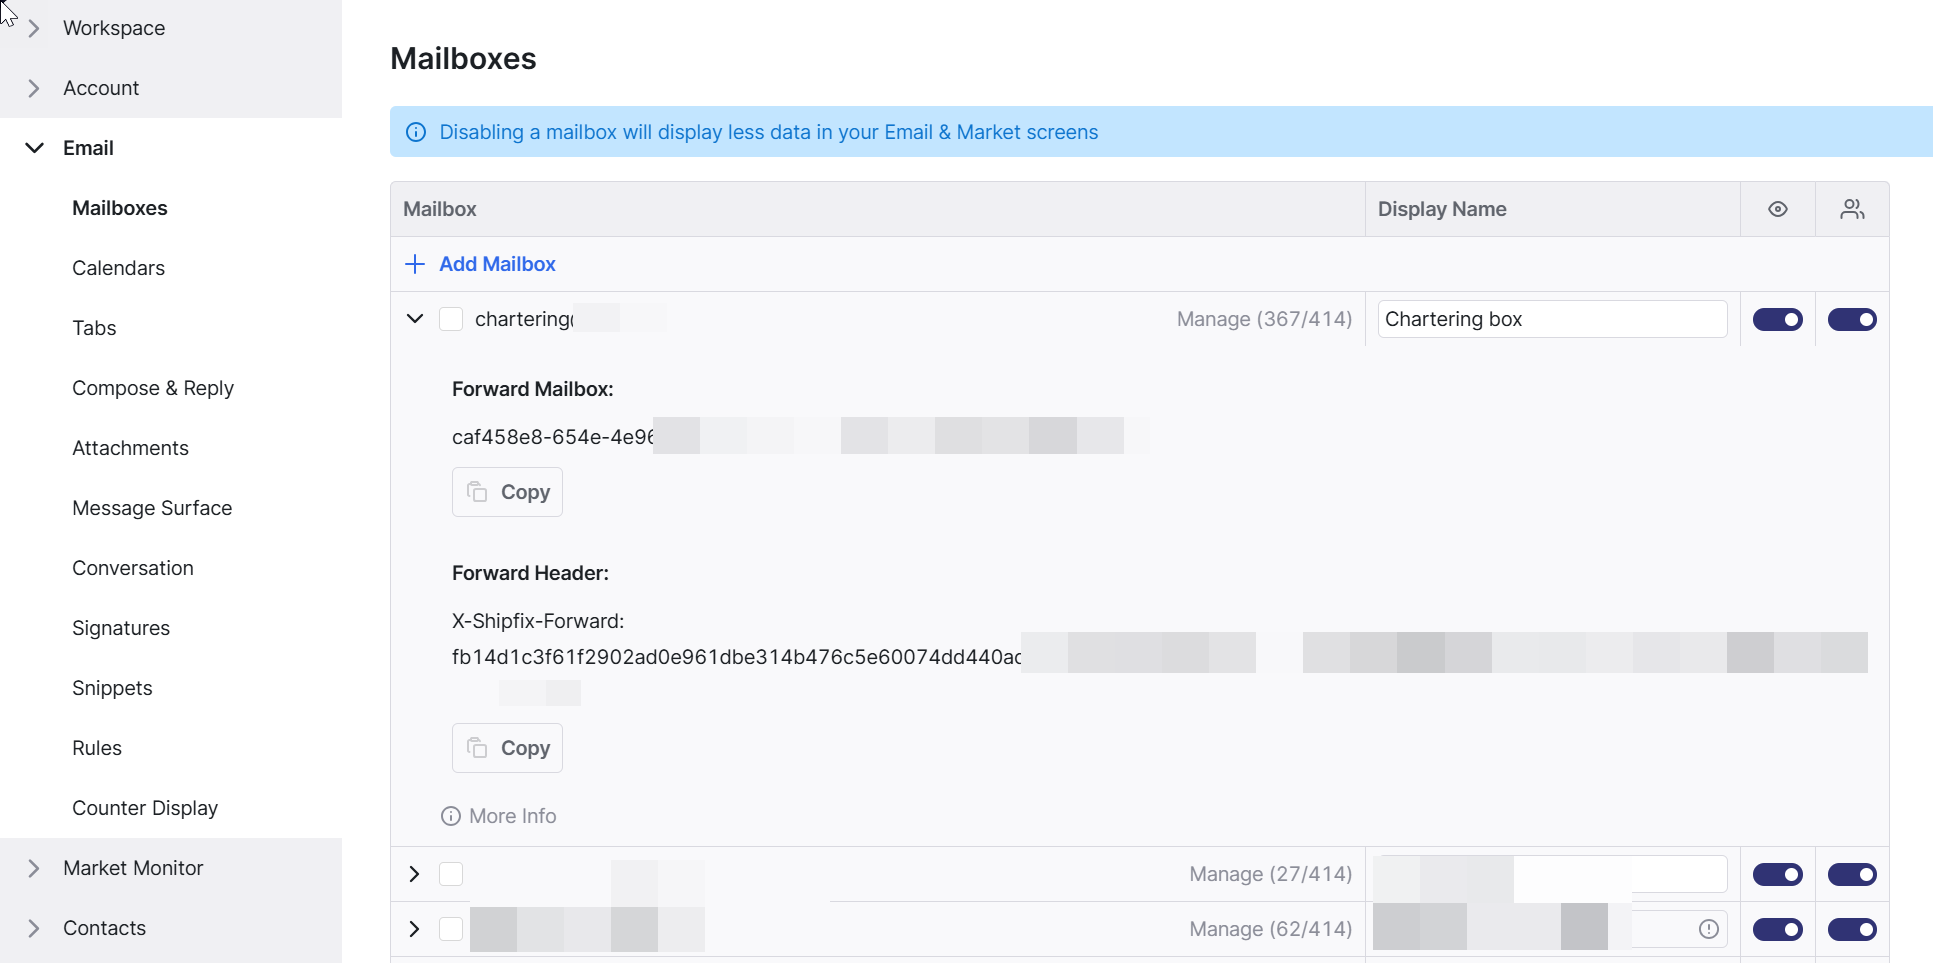Open the Calendars settings page

click(118, 268)
